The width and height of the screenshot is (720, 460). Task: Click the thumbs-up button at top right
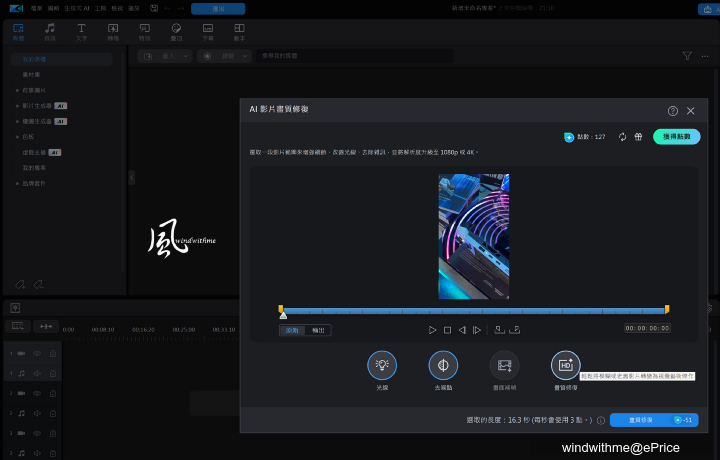click(709, 9)
